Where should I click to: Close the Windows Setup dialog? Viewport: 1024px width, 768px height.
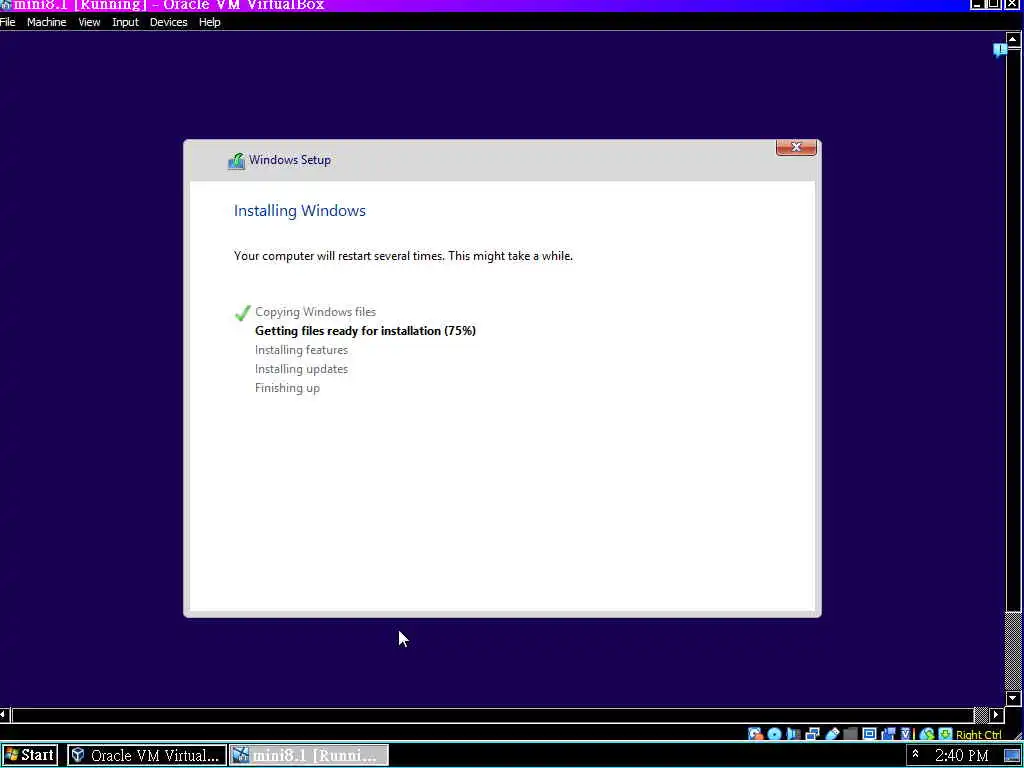pyautogui.click(x=796, y=147)
